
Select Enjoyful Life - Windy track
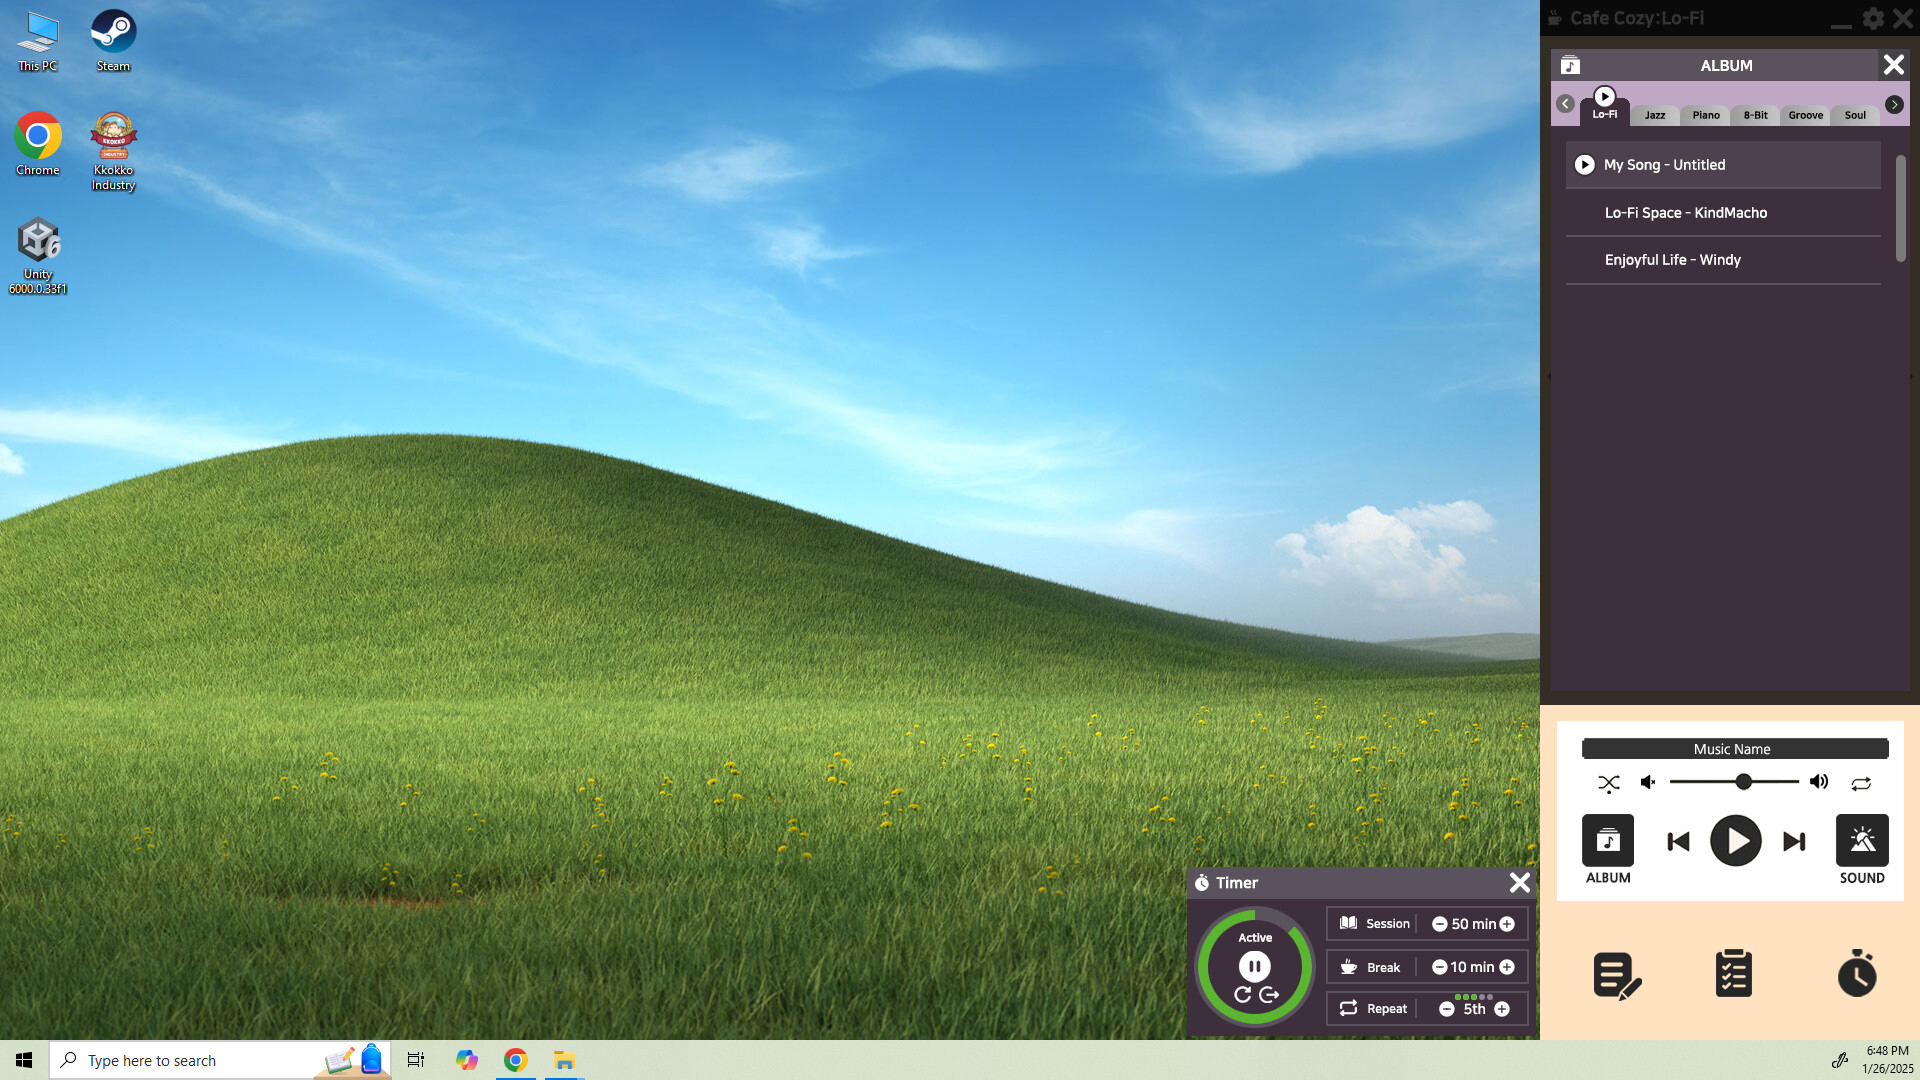coord(1723,260)
